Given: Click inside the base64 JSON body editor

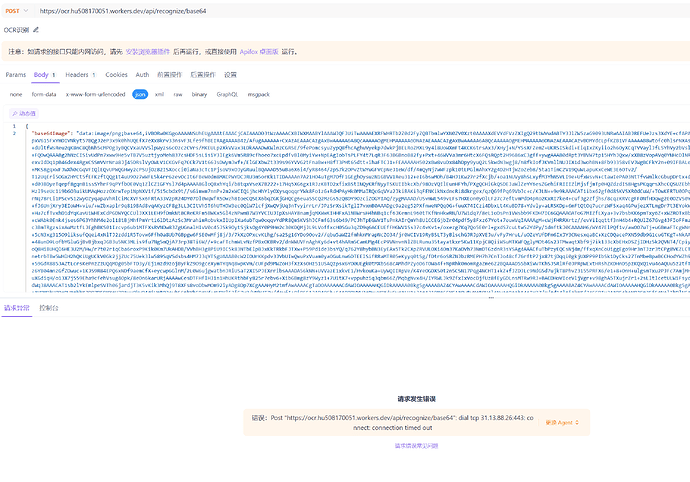Looking at the screenshot, I should coord(358,207).
